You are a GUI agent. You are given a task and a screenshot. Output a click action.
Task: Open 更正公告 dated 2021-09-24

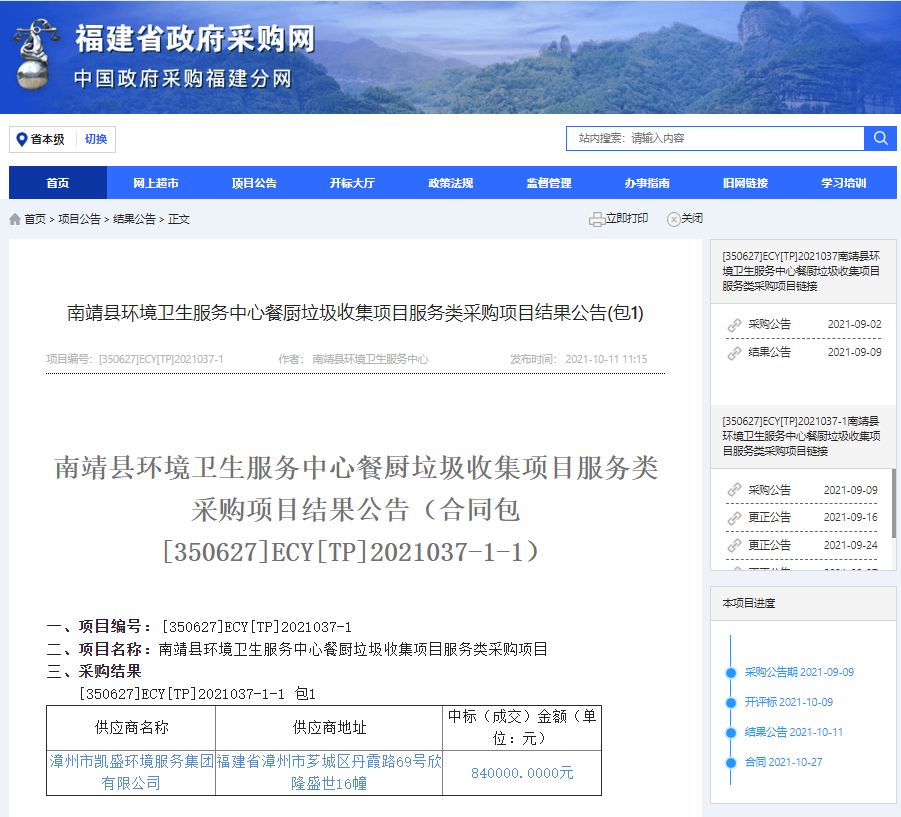click(x=769, y=545)
